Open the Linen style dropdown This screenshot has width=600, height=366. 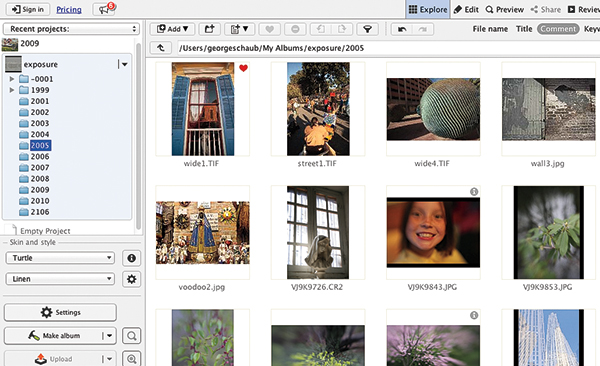pyautogui.click(x=60, y=279)
